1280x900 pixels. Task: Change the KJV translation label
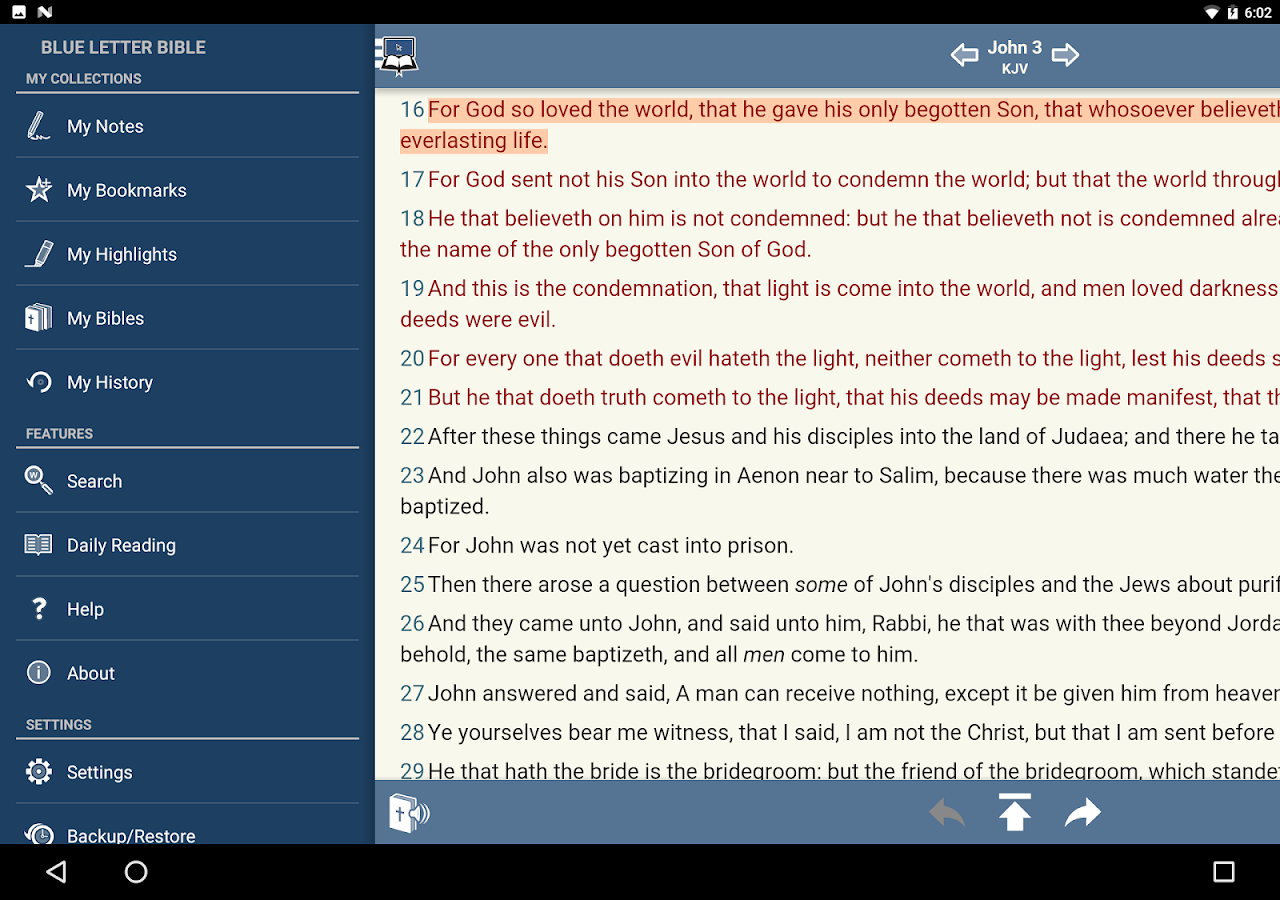pos(1015,69)
